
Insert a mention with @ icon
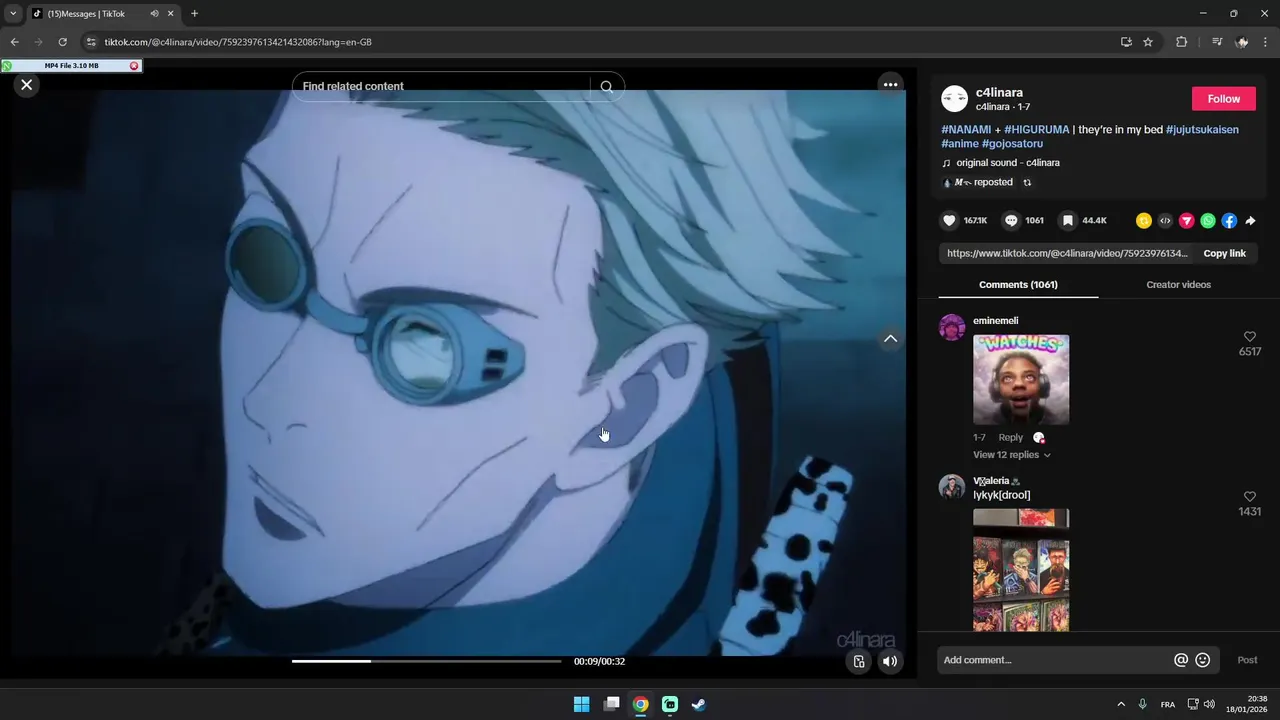(1181, 660)
